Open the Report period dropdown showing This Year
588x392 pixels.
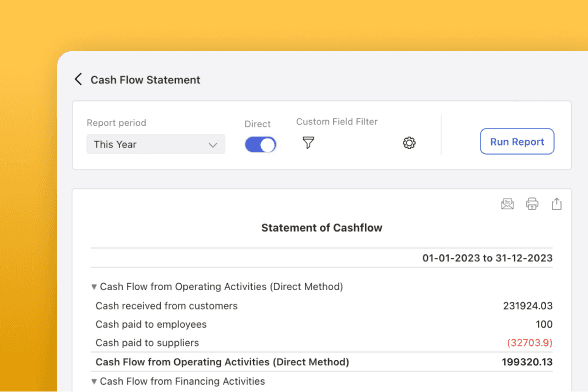(x=156, y=144)
